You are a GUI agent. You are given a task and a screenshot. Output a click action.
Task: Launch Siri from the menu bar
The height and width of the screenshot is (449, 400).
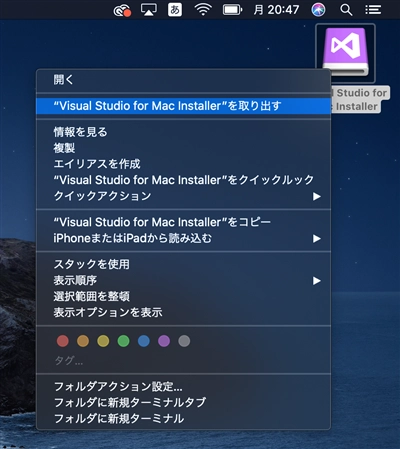pyautogui.click(x=318, y=10)
